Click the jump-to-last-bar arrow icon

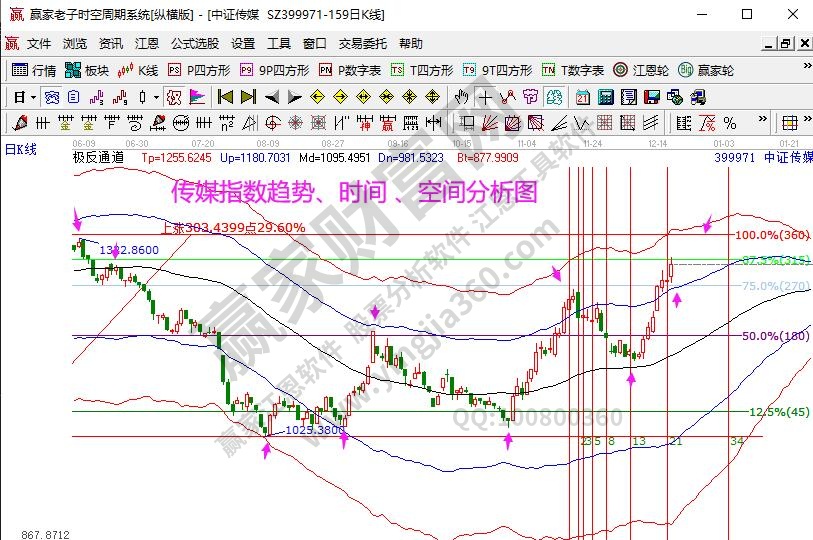[248, 97]
